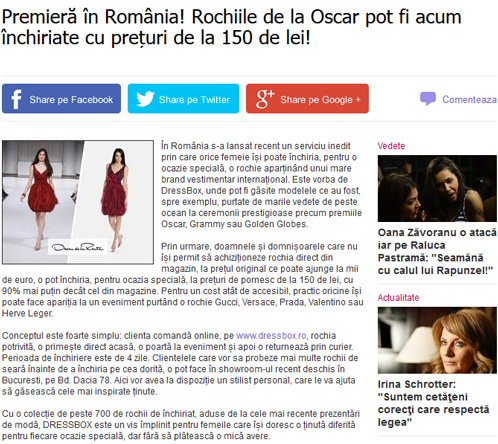The image size is (498, 444).
Task: Click the Google plus g+ icon
Action: [265, 99]
